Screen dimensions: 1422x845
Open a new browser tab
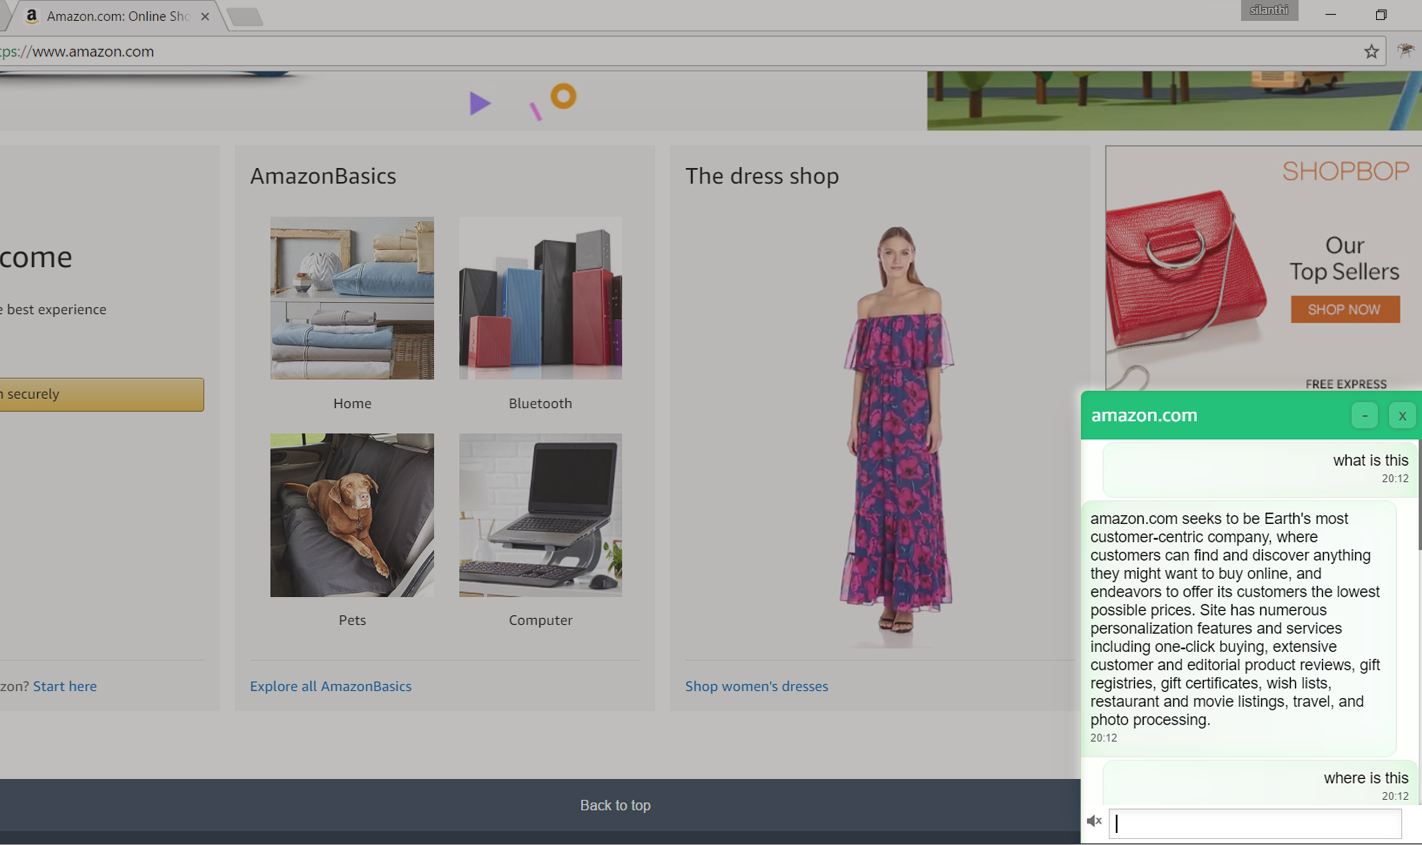[x=245, y=17]
